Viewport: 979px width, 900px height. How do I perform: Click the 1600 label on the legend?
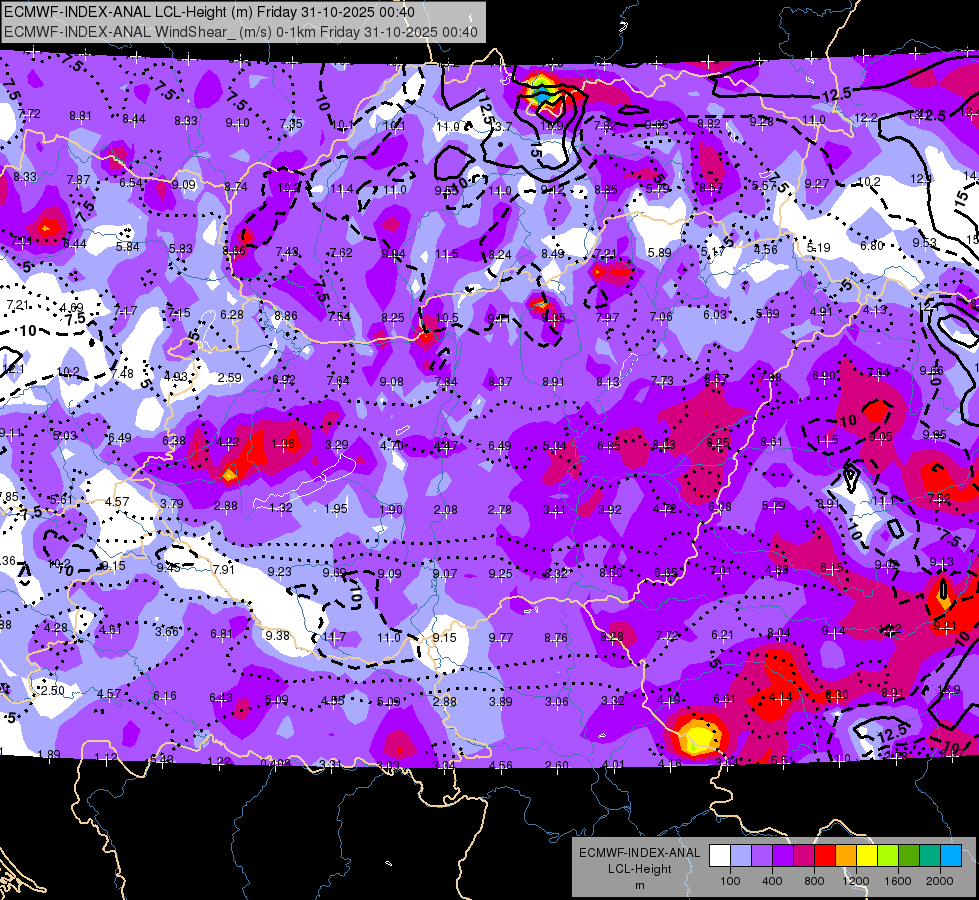coord(898,881)
